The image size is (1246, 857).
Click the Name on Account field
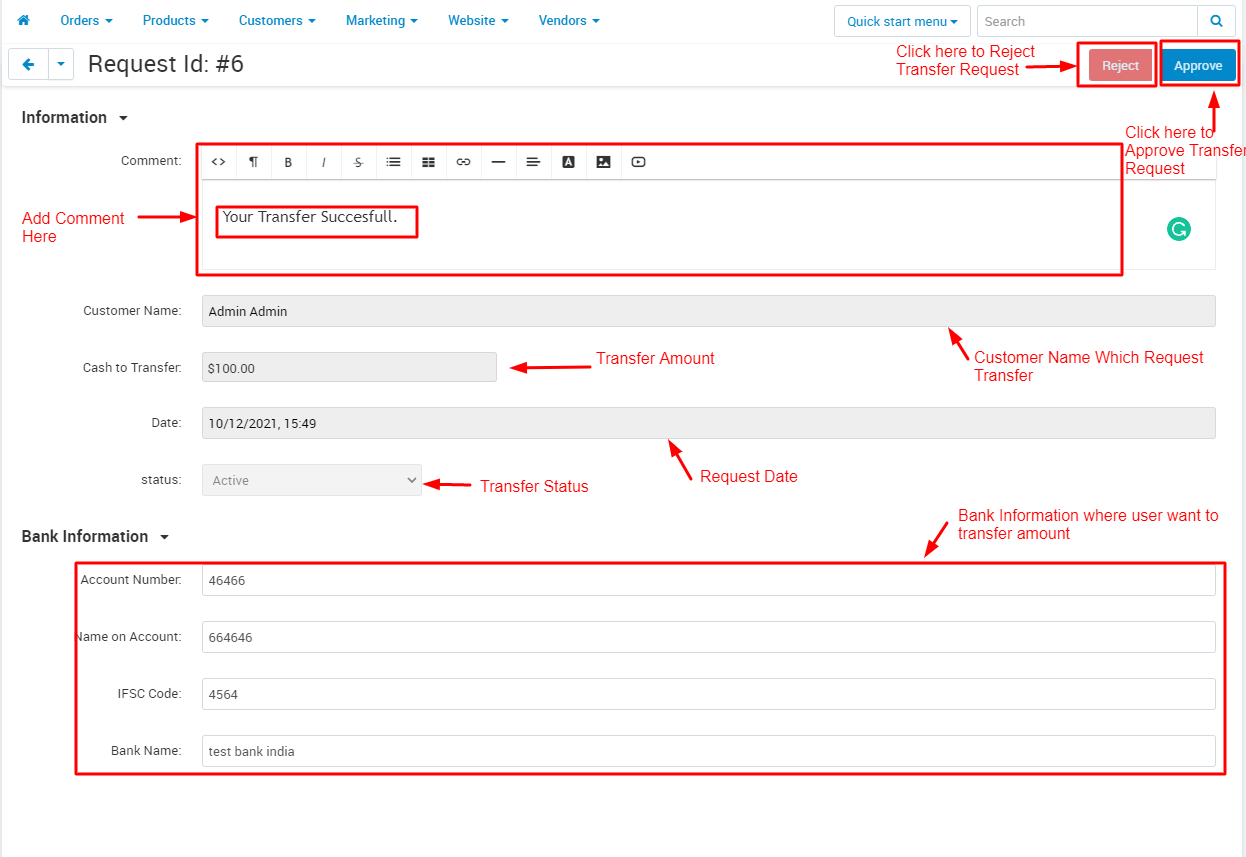point(709,637)
